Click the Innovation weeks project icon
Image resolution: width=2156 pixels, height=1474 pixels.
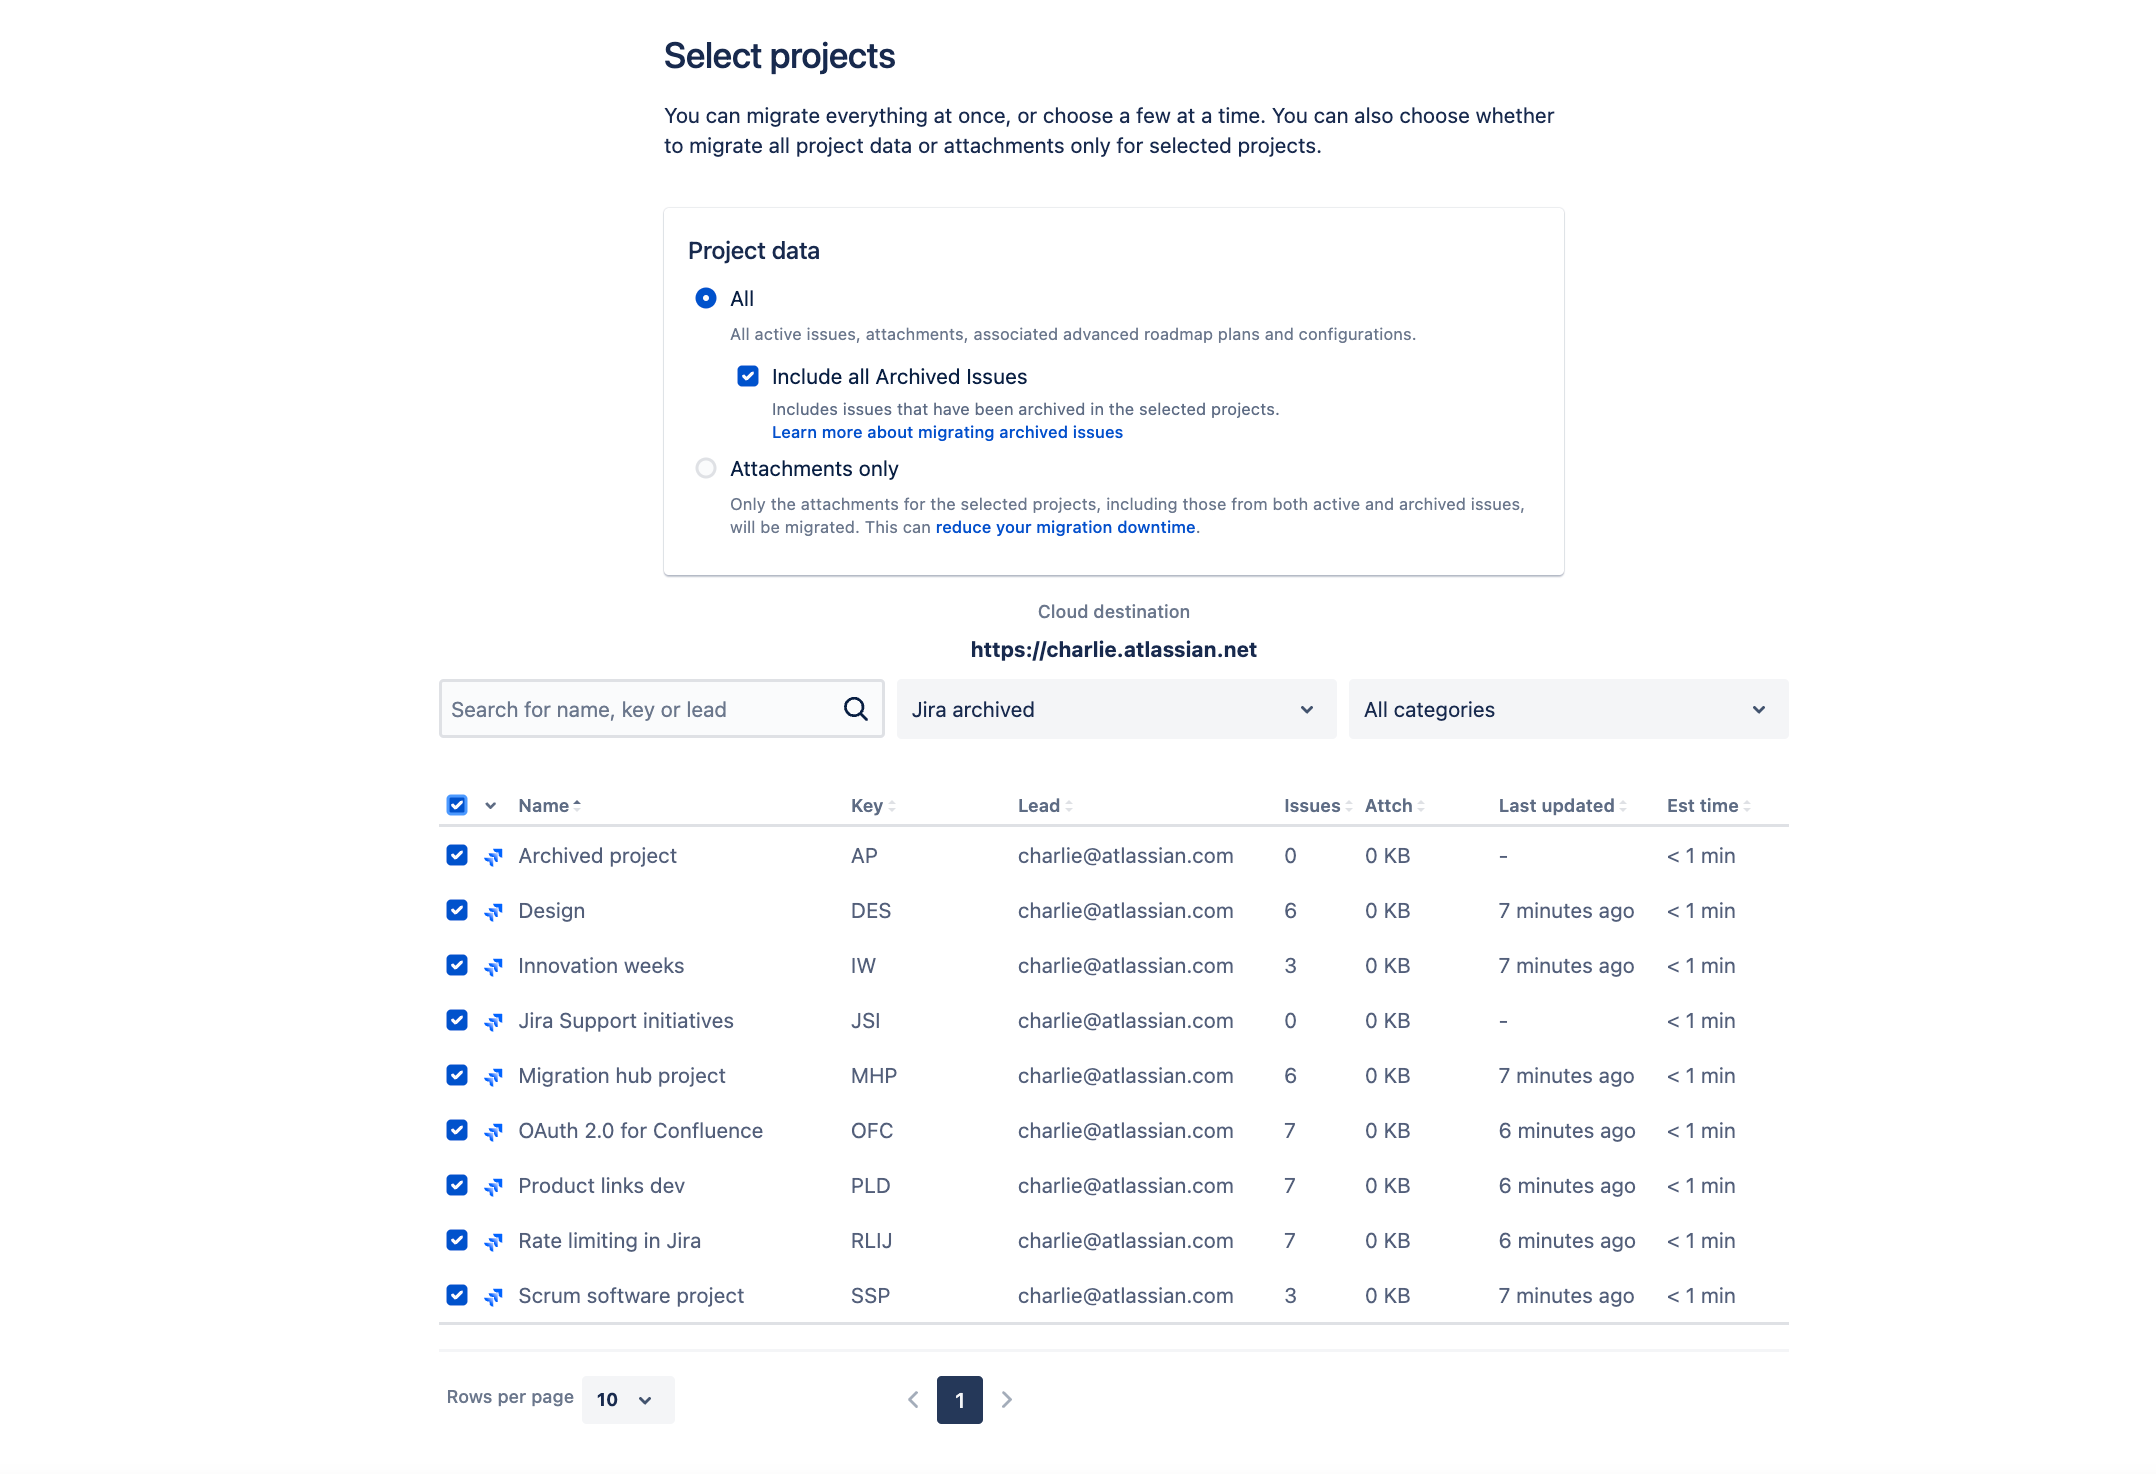(493, 965)
